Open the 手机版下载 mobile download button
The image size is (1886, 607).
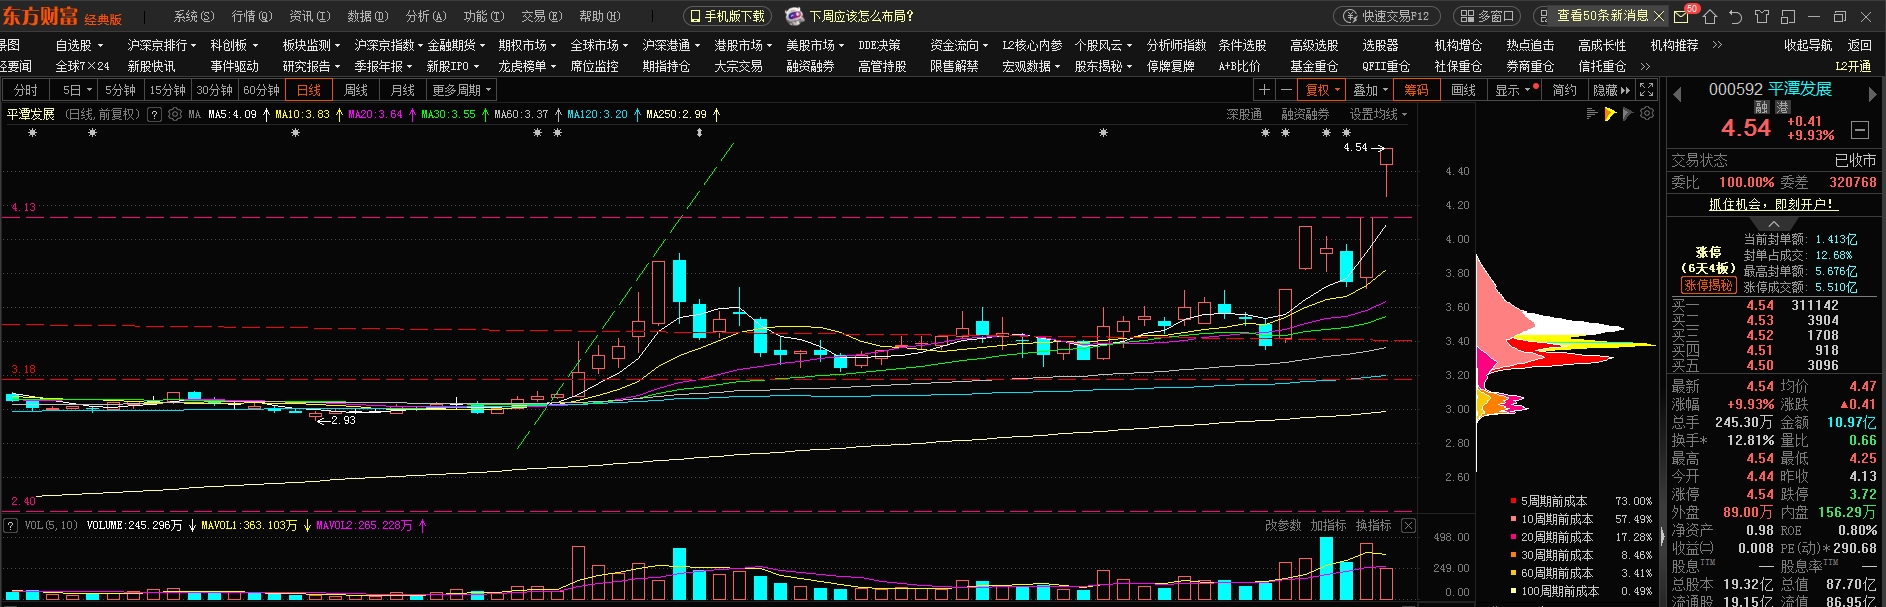tap(727, 16)
